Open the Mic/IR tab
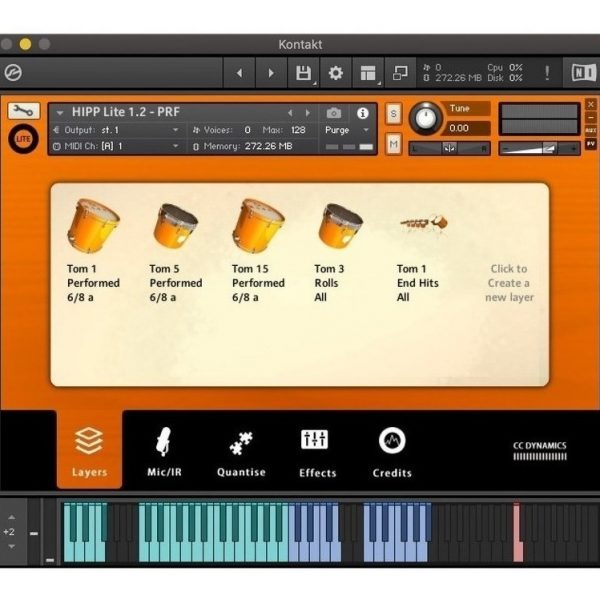The height and width of the screenshot is (600, 600). [x=164, y=452]
